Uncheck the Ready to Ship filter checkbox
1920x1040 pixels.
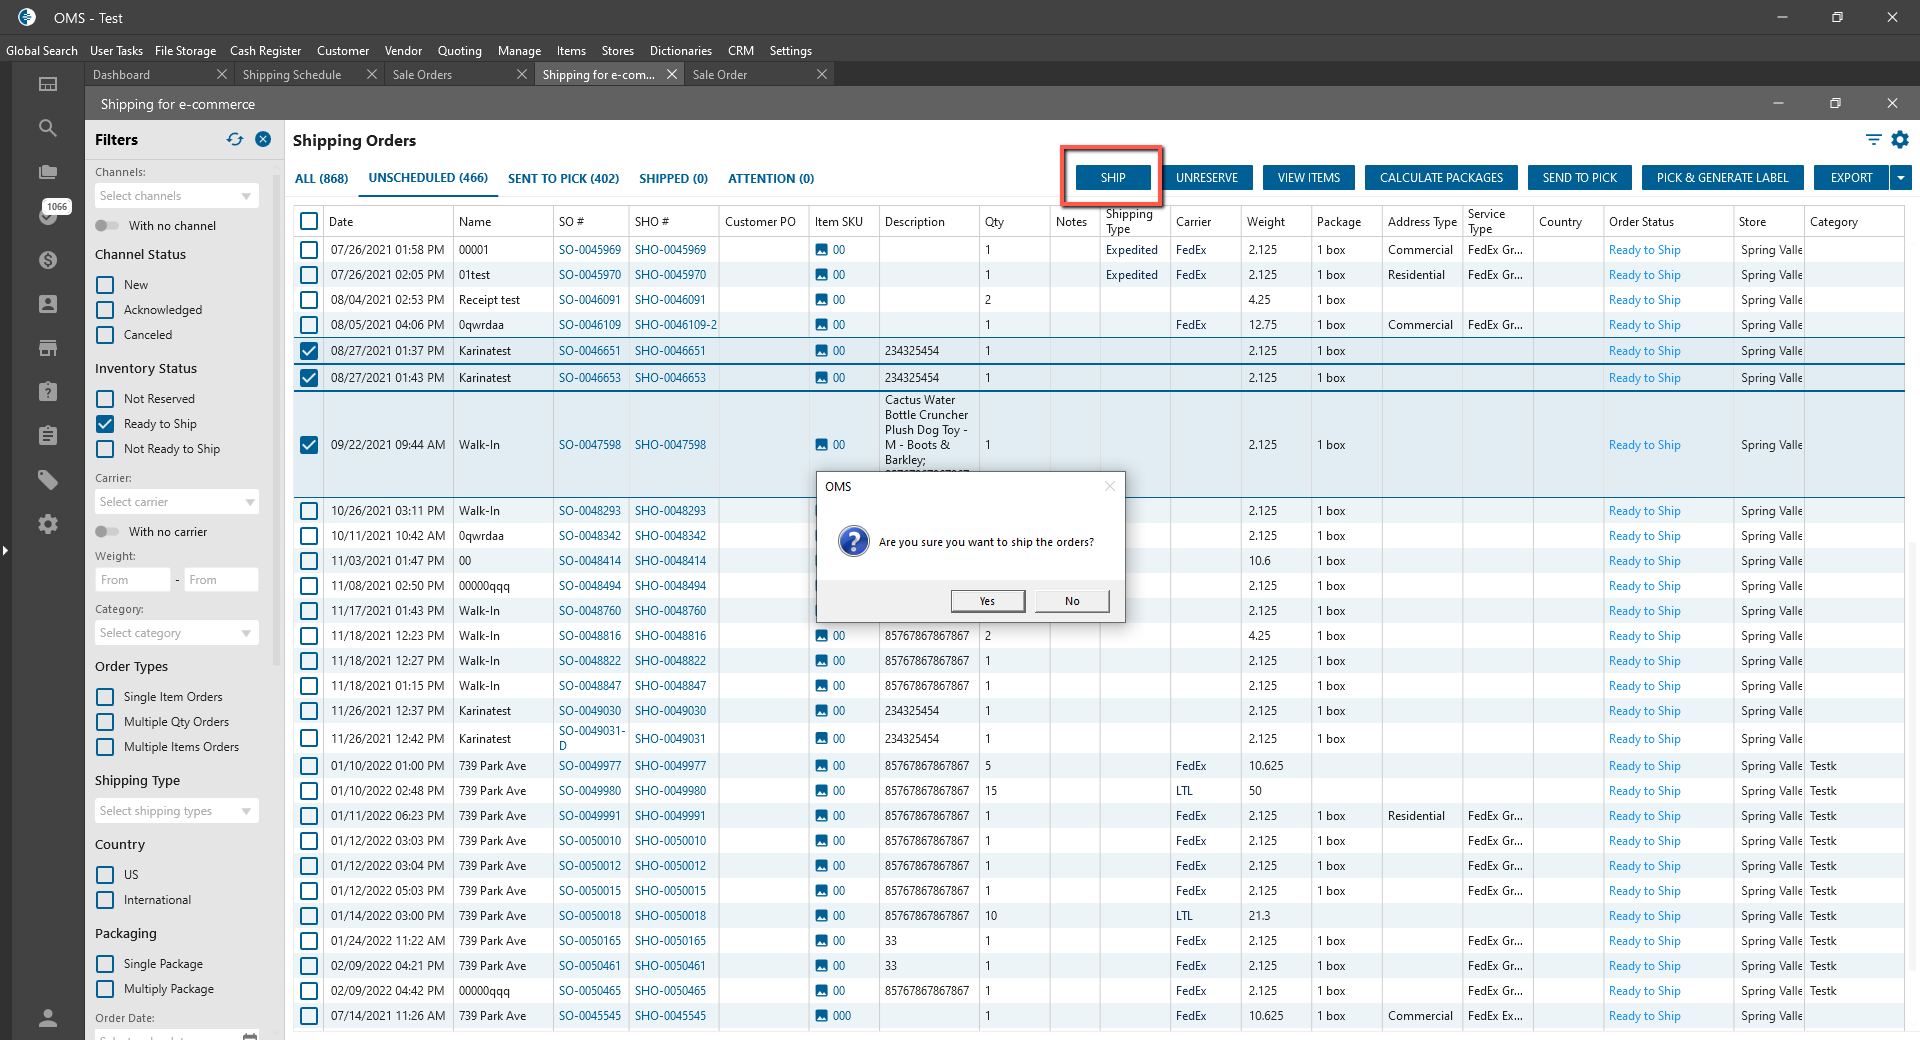pos(105,424)
